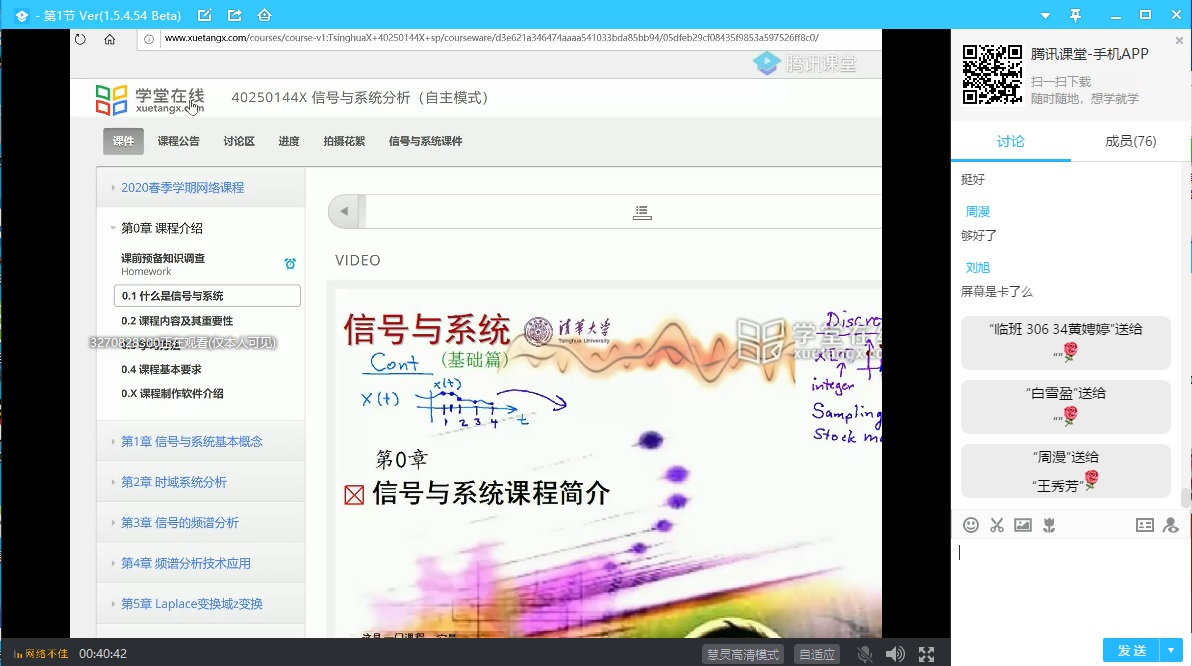Toggle the muted microphone icon
The height and width of the screenshot is (666, 1192).
point(865,654)
